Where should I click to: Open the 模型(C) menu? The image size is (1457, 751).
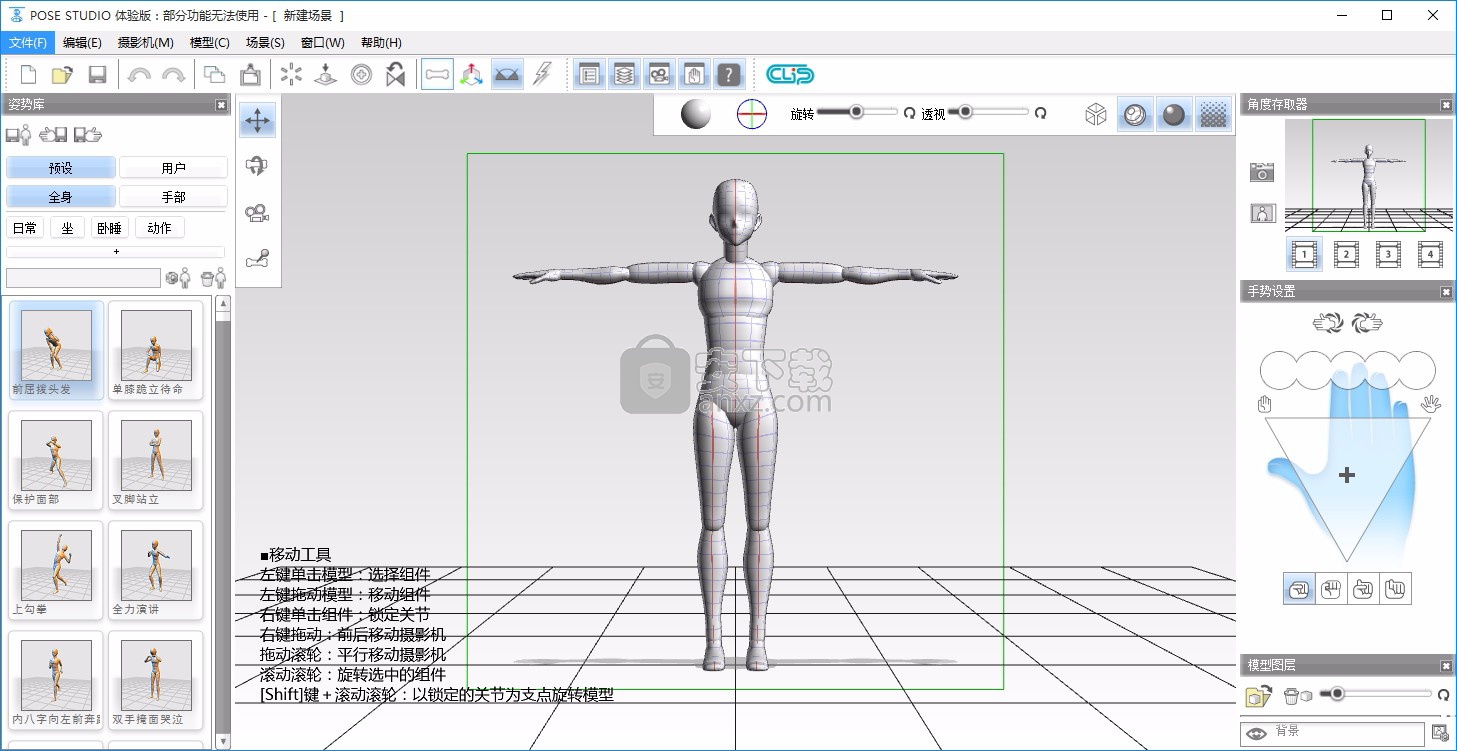click(210, 43)
